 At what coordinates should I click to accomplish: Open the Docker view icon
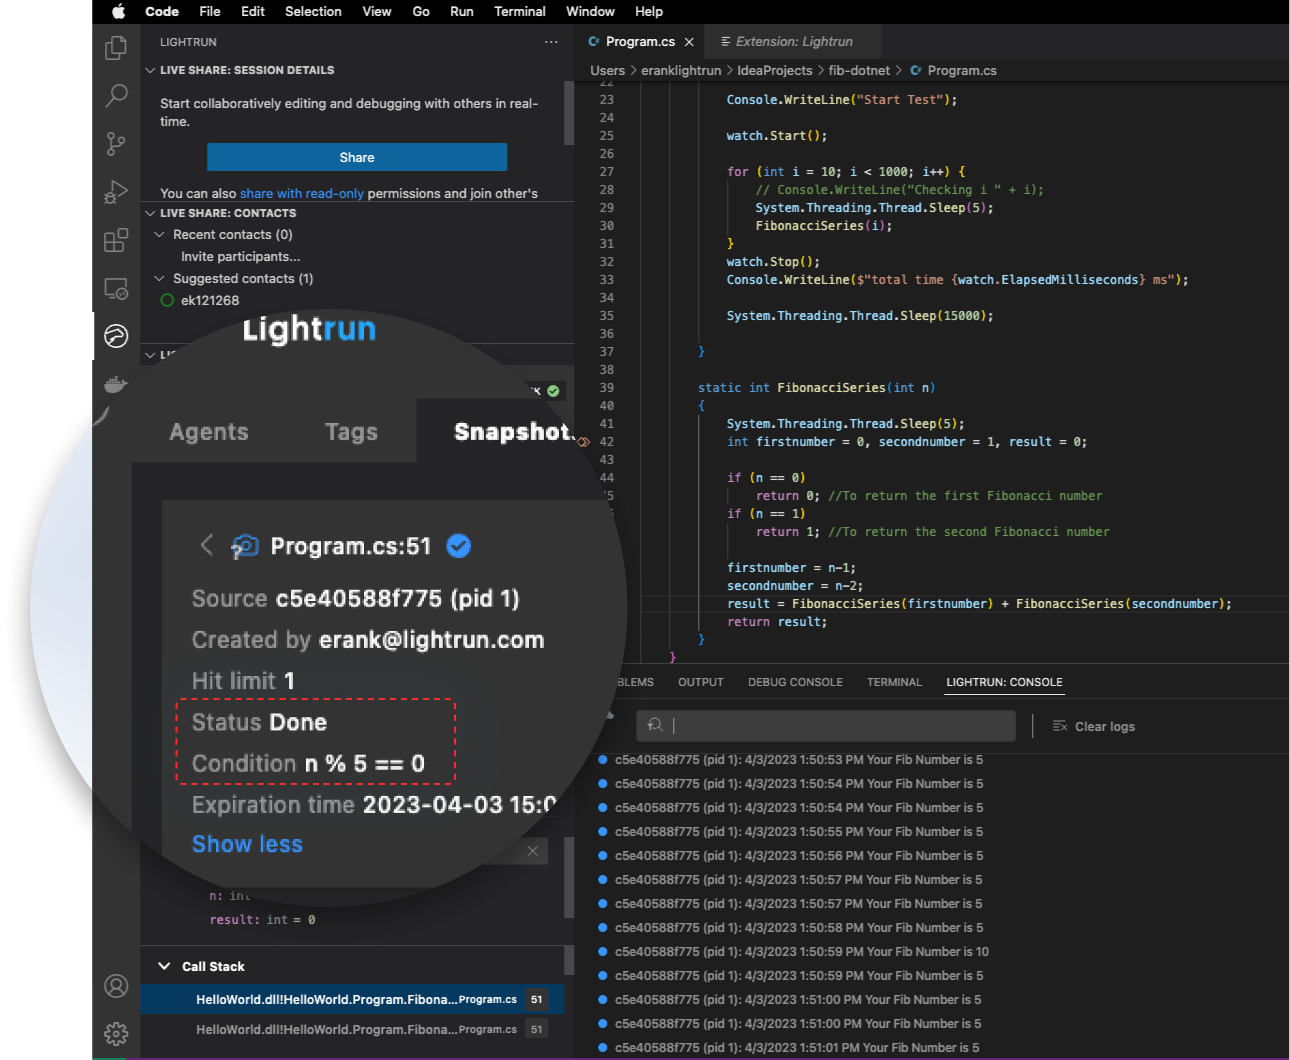(116, 384)
